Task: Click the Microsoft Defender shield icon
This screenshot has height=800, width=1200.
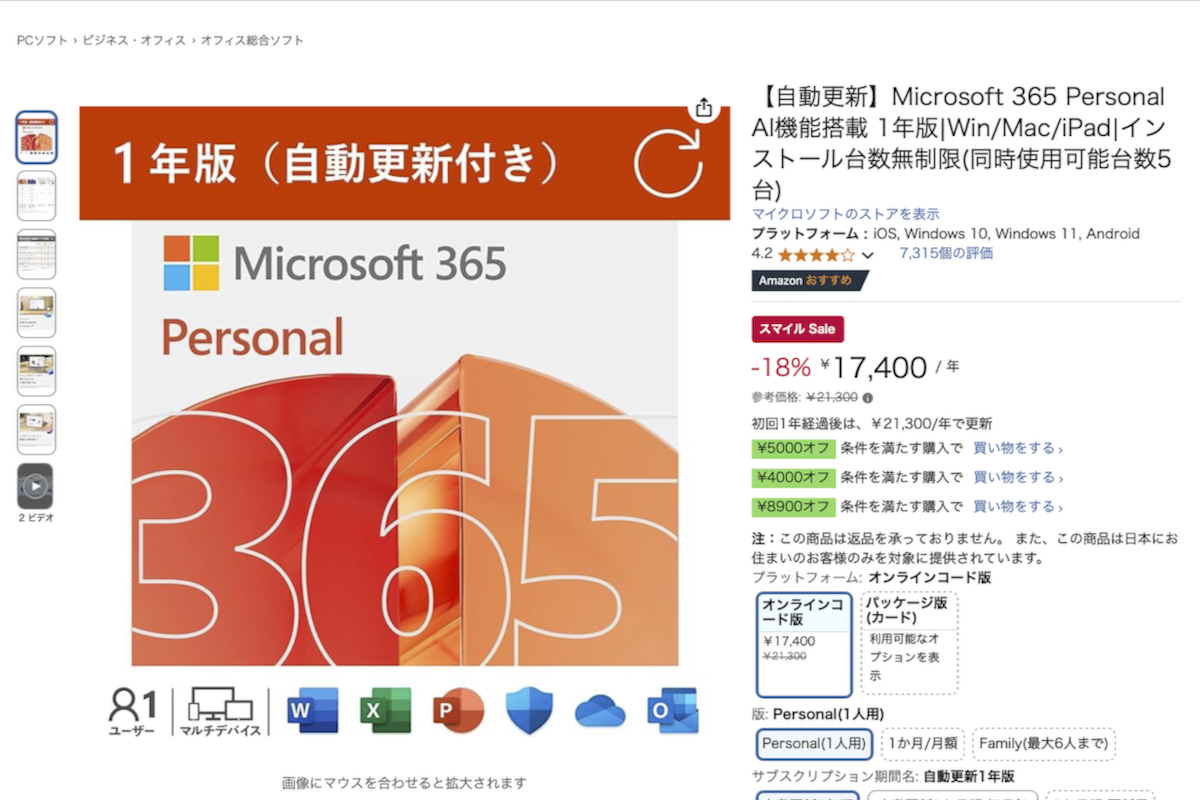Action: coord(529,711)
